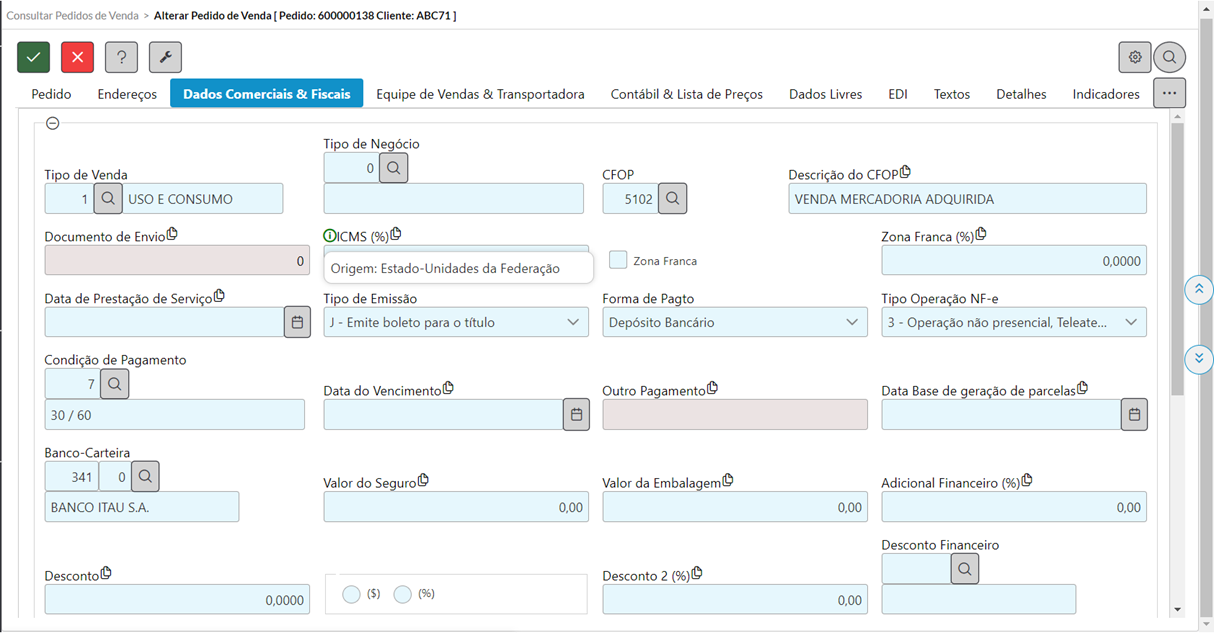This screenshot has height=633, width=1214.
Task: Cancel with the red X button
Action: coord(77,57)
